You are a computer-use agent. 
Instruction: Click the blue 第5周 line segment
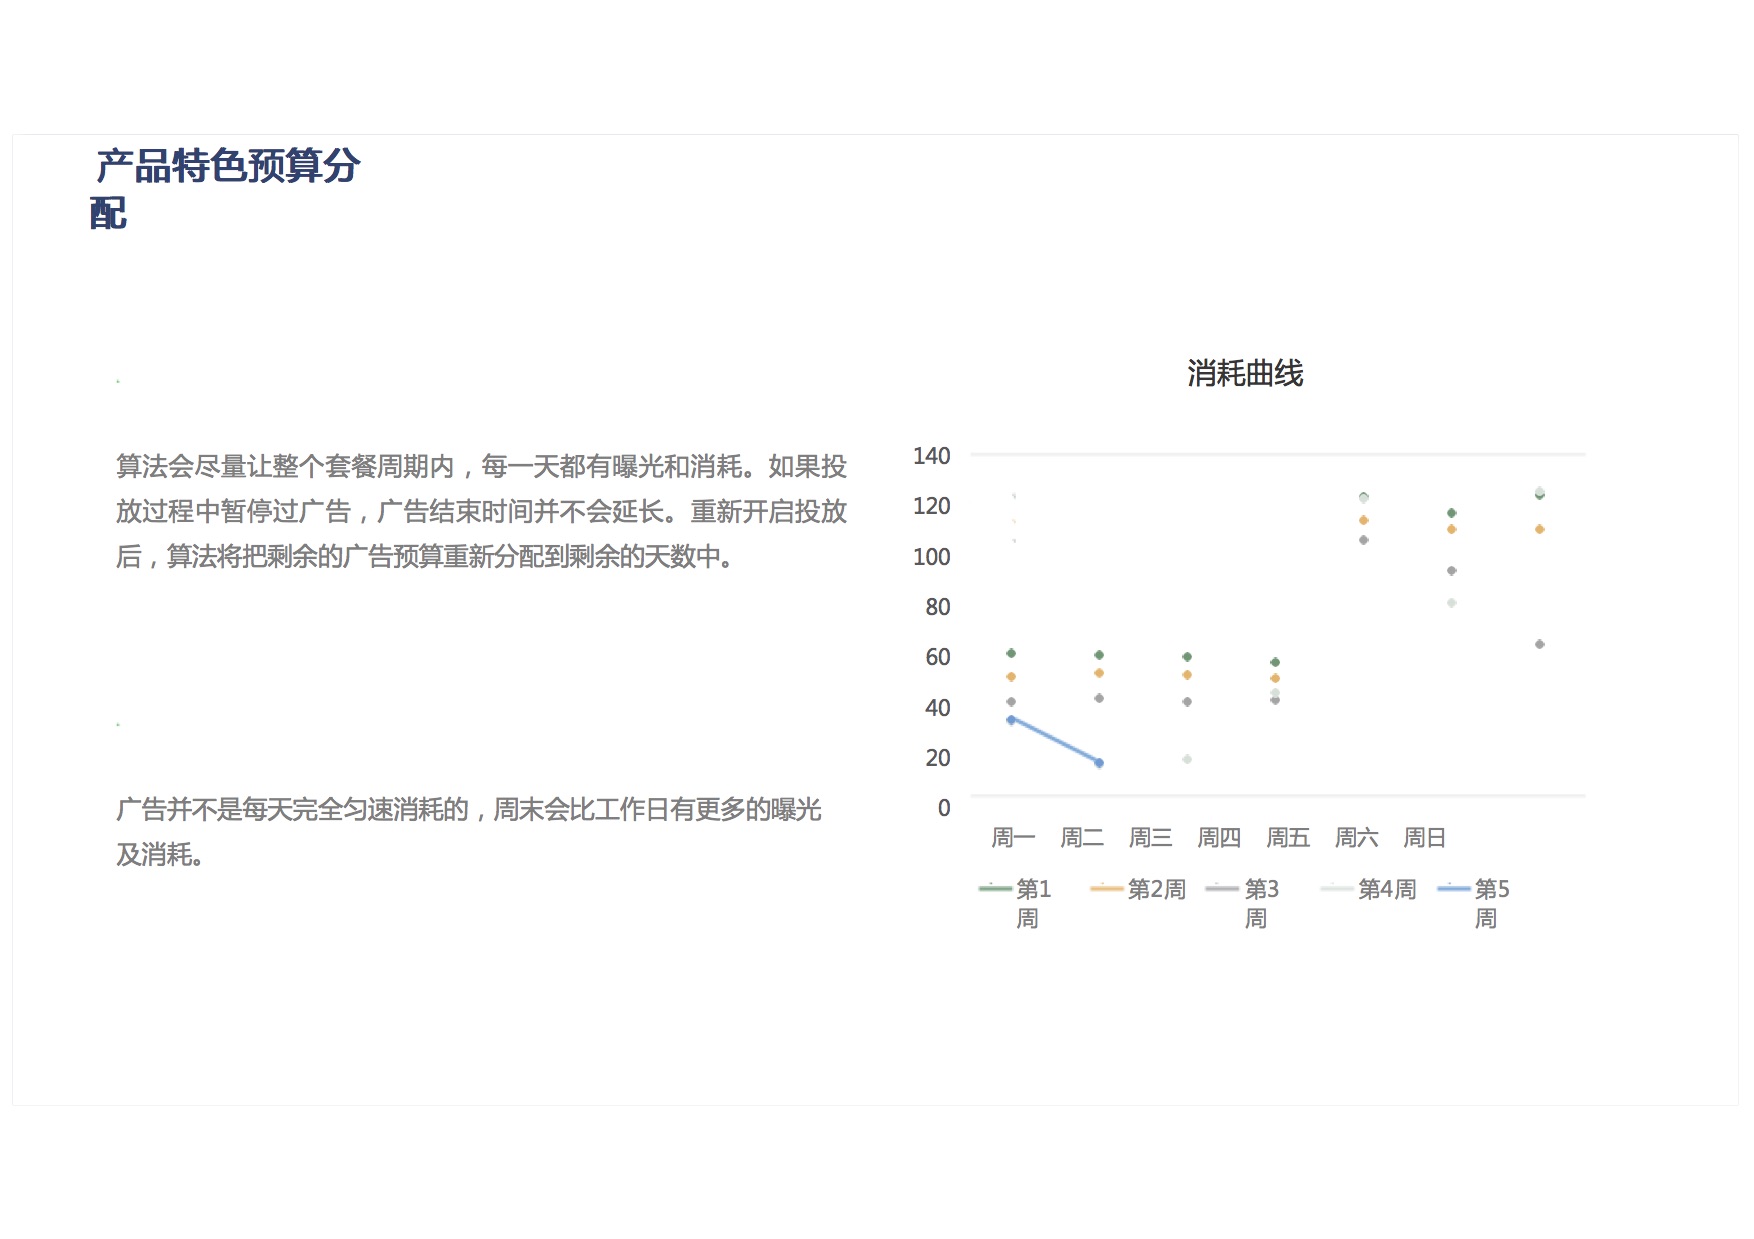(1055, 741)
